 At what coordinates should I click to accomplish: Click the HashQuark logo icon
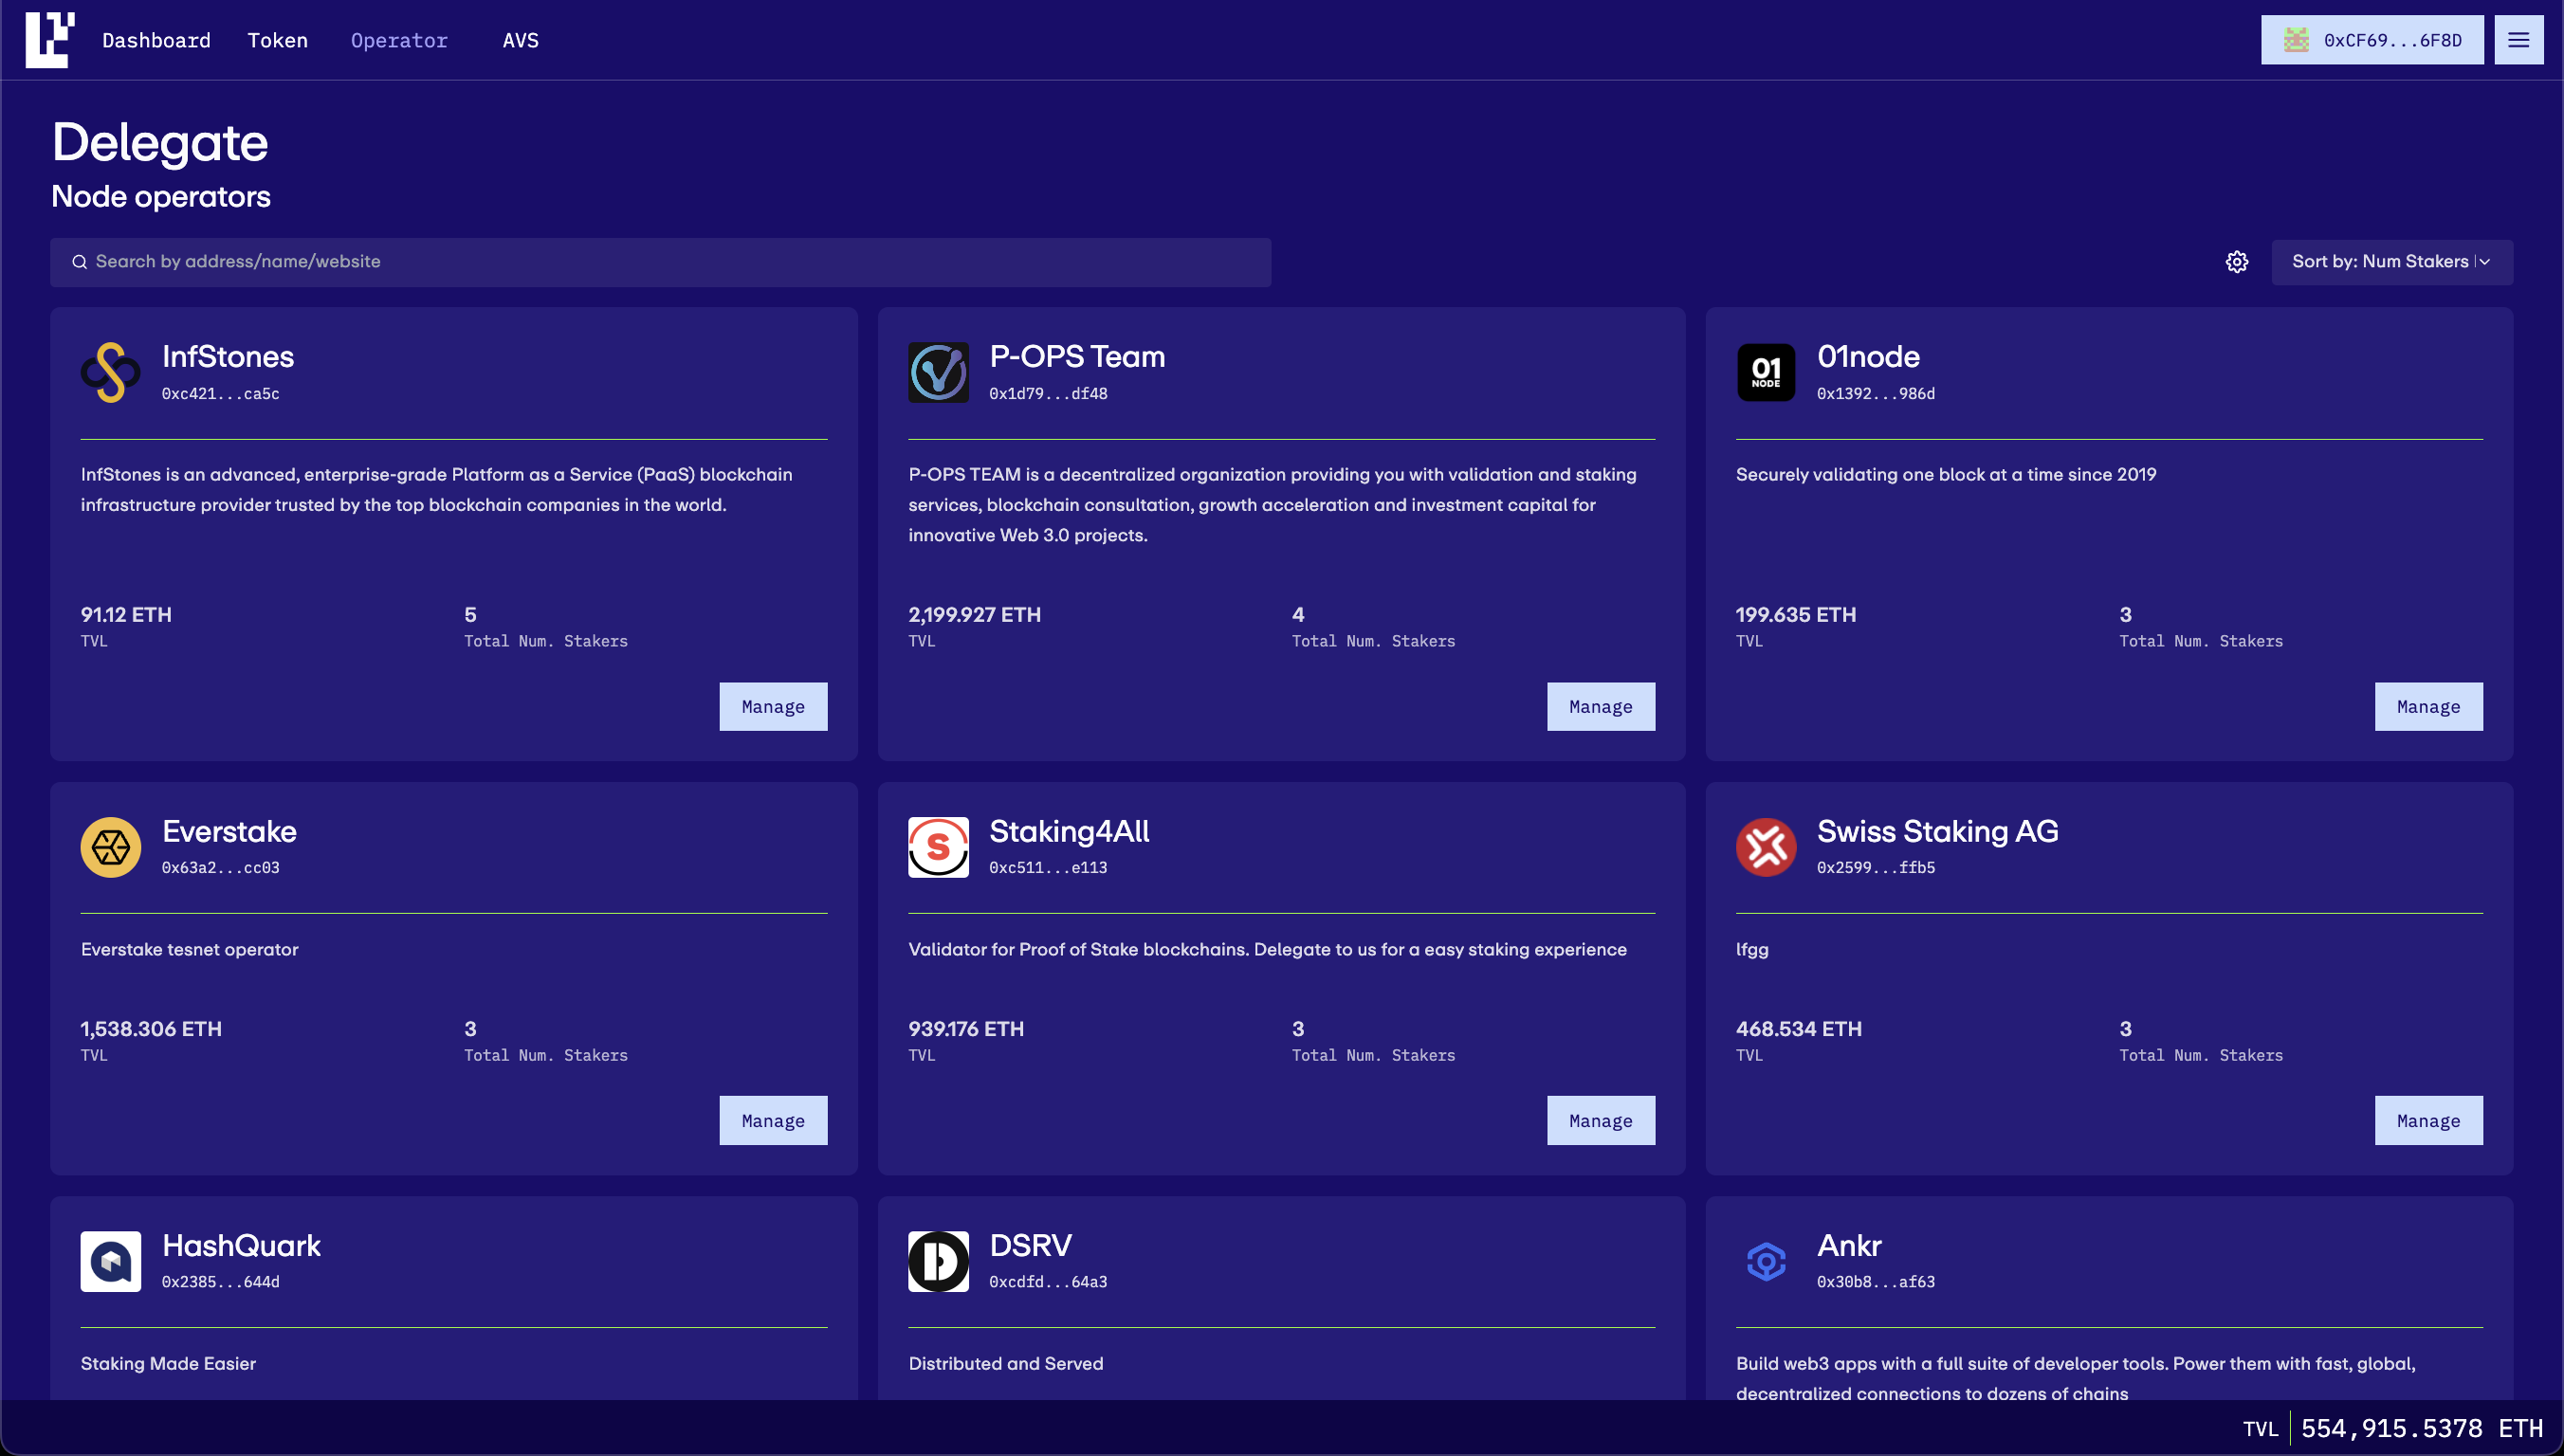tap(110, 1261)
